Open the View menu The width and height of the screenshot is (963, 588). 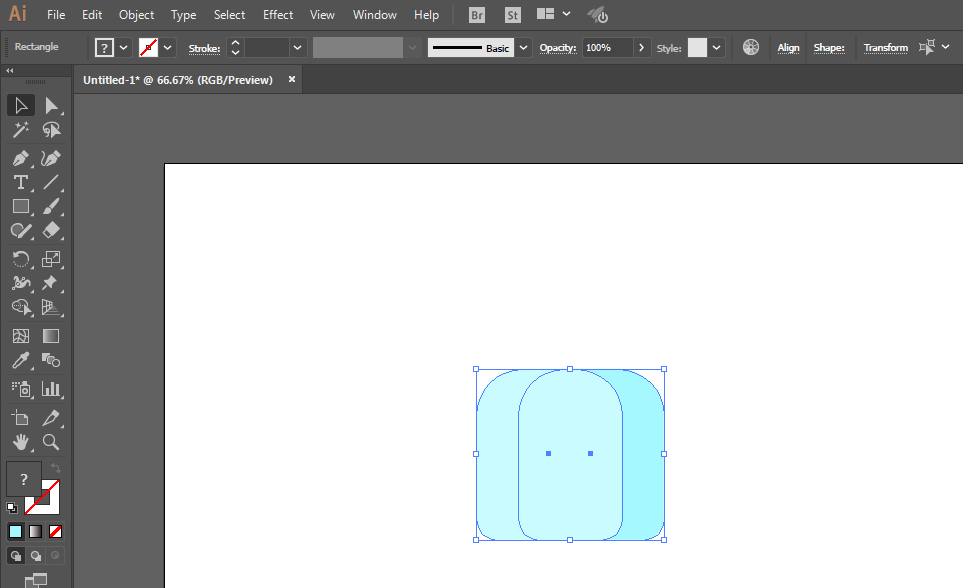coord(322,15)
